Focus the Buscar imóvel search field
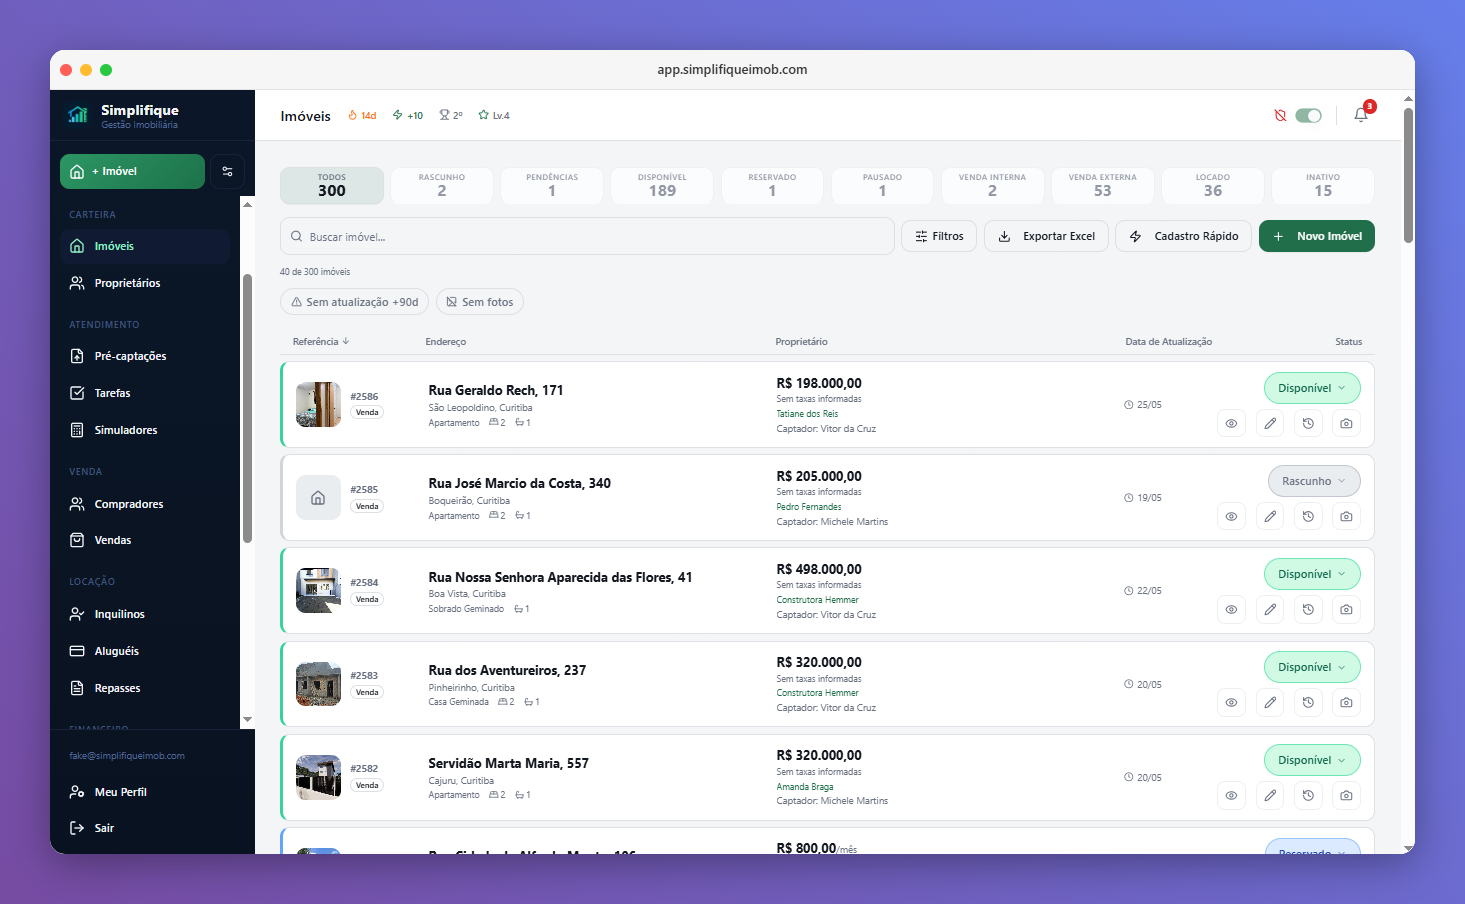Screen dimensions: 1465x904 [587, 237]
